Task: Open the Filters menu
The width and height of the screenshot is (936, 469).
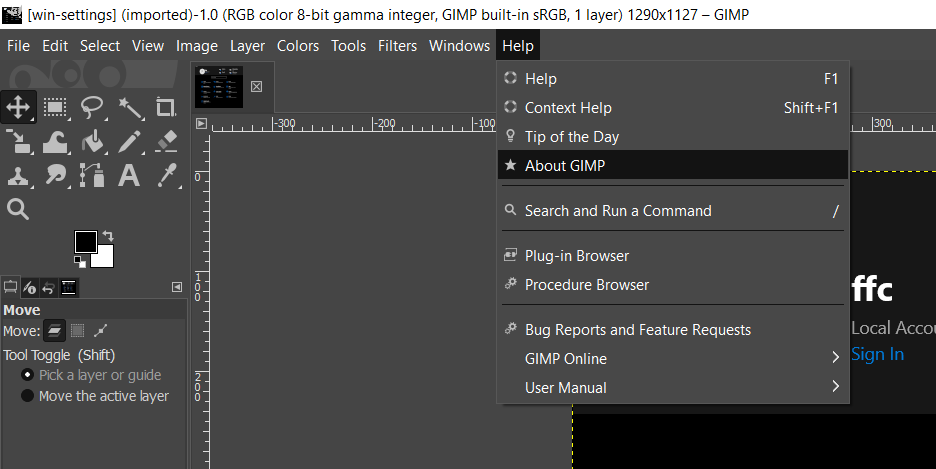Action: 397,46
